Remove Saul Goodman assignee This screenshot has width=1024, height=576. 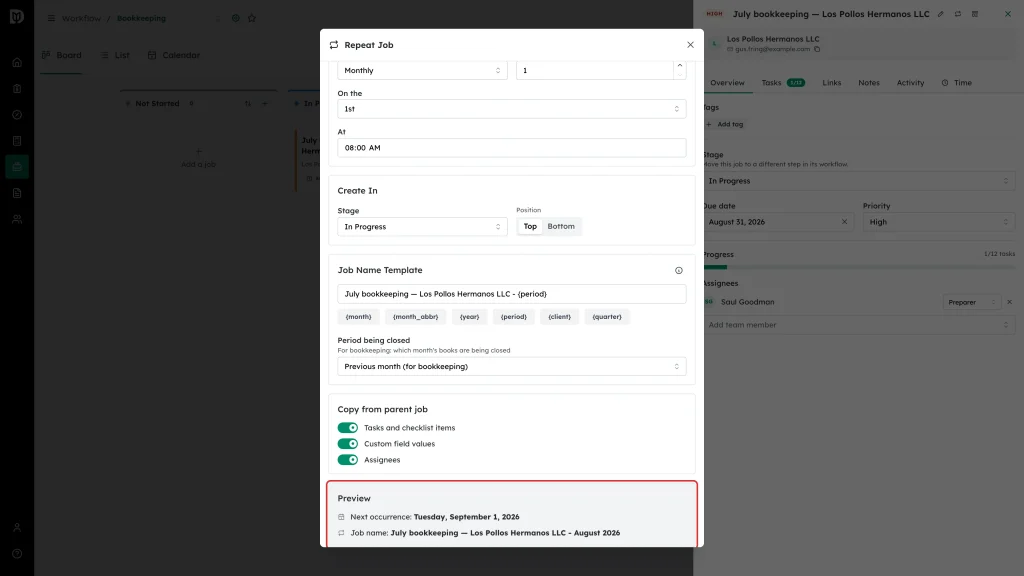point(1009,302)
